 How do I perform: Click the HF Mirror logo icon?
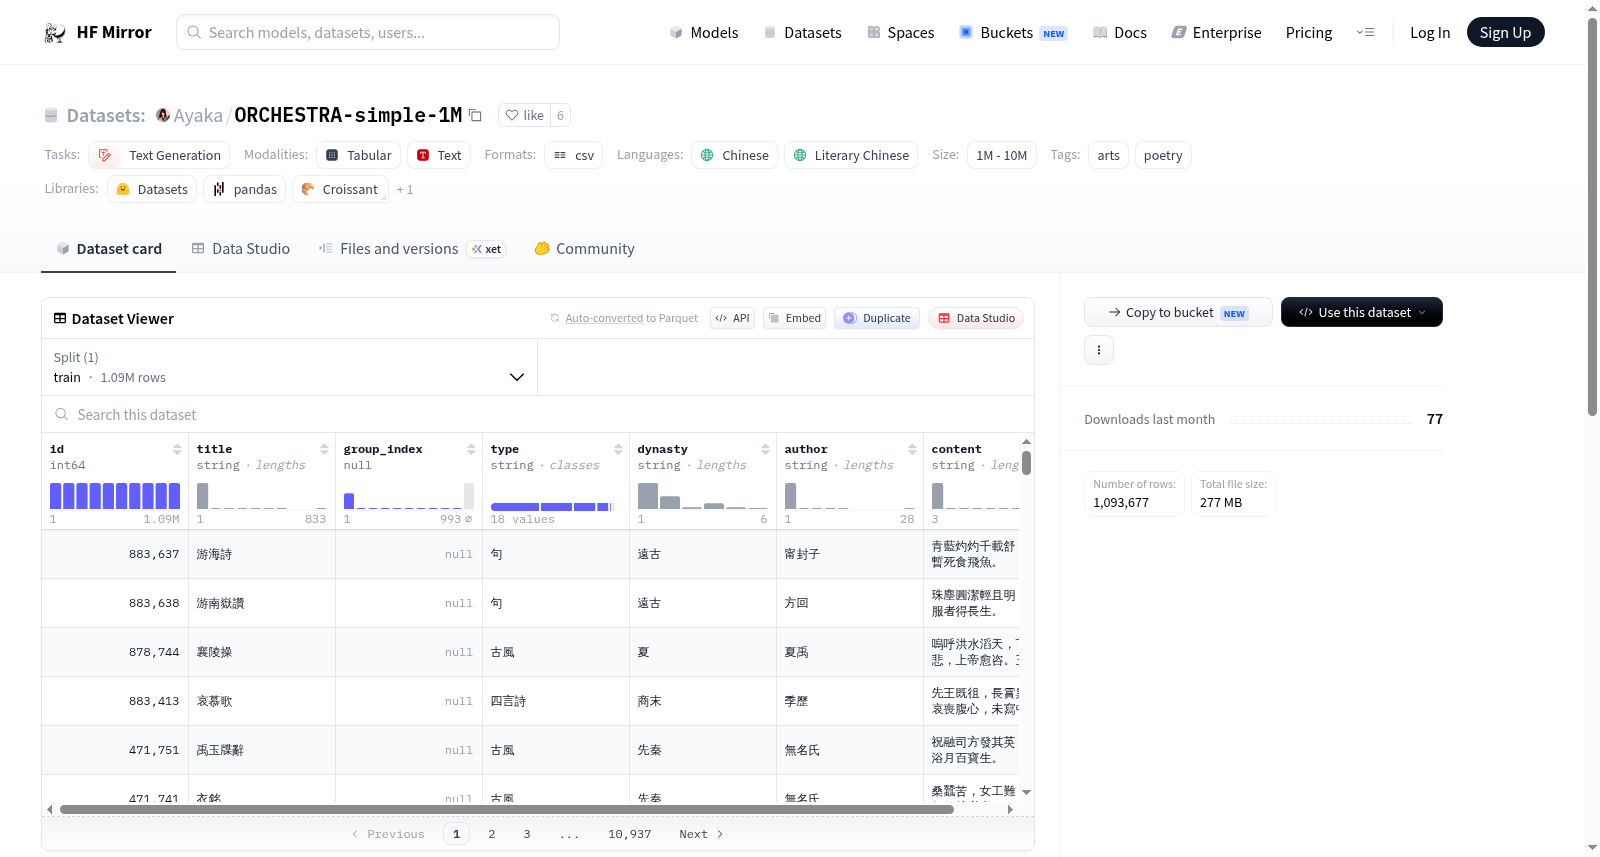pos(55,33)
